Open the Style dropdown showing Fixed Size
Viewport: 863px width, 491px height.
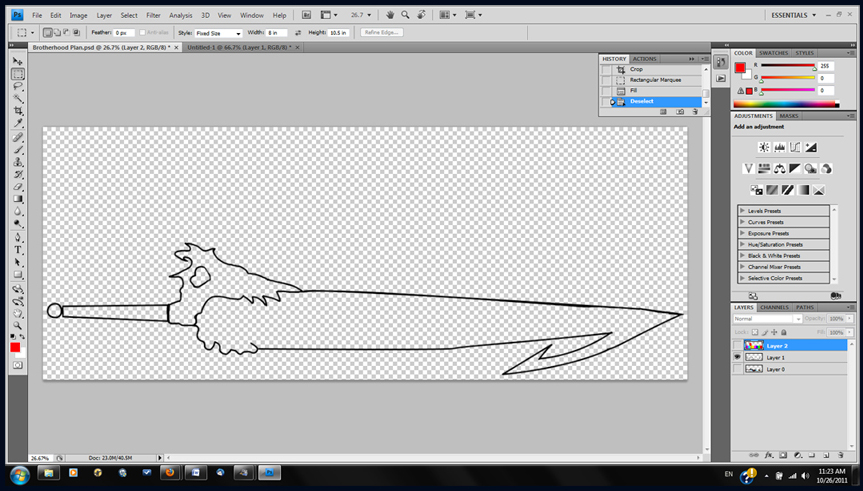point(218,33)
